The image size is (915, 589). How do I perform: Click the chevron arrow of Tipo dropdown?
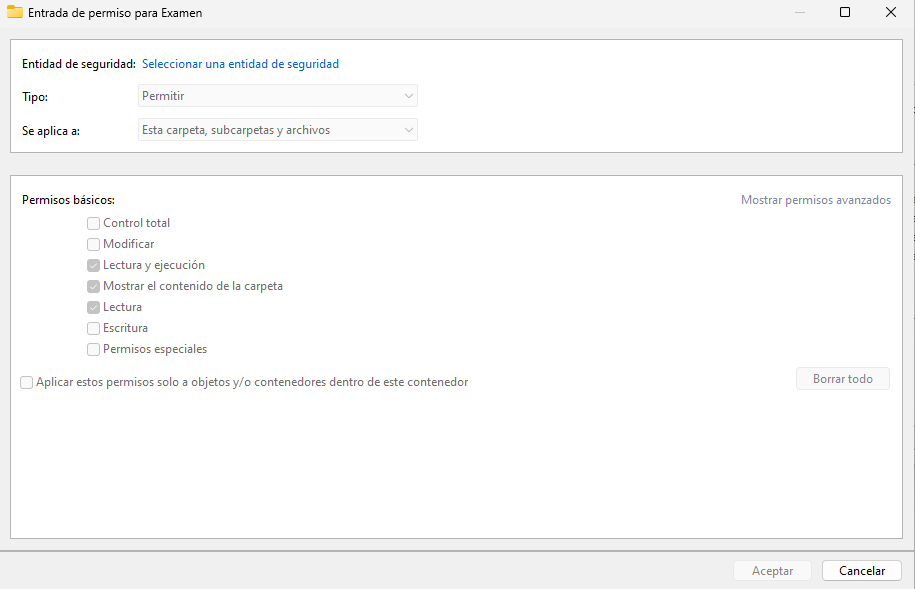[408, 96]
